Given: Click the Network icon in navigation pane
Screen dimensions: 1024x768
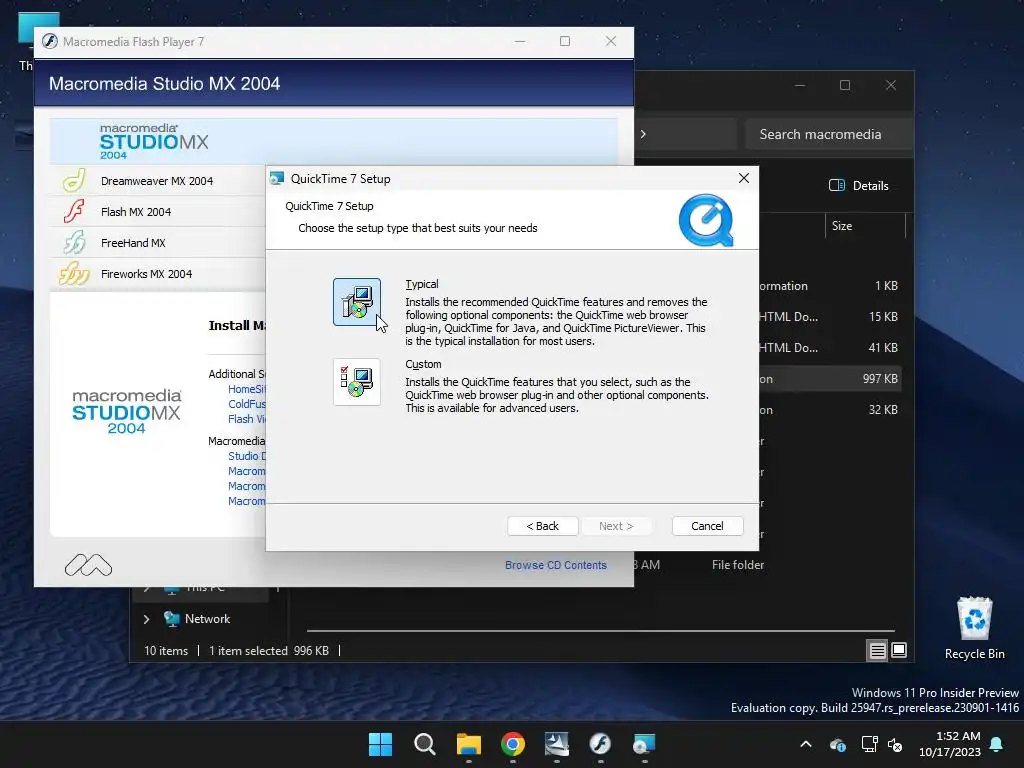Looking at the screenshot, I should (x=171, y=618).
